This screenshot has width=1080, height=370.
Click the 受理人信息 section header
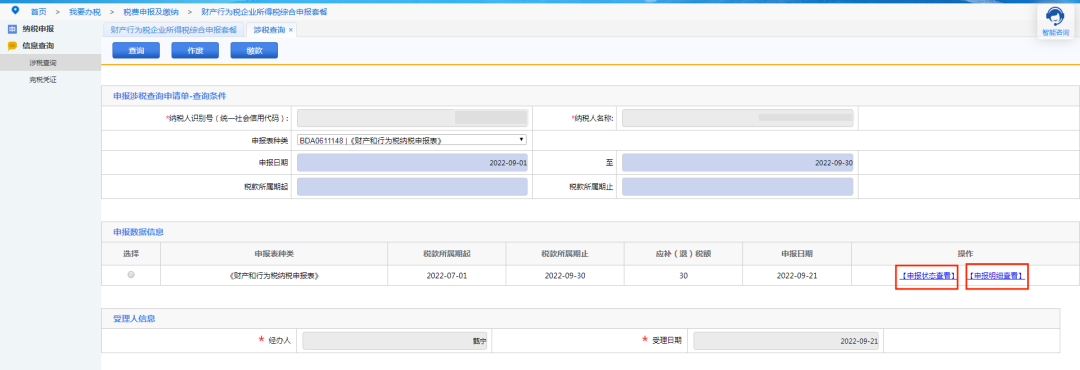(134, 319)
